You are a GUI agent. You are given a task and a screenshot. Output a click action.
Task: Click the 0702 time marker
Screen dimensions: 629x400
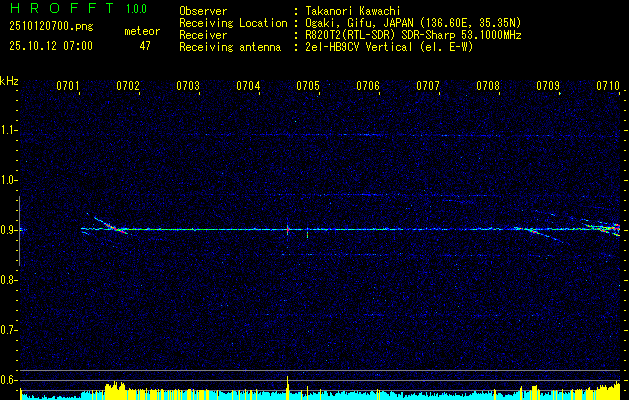[128, 85]
